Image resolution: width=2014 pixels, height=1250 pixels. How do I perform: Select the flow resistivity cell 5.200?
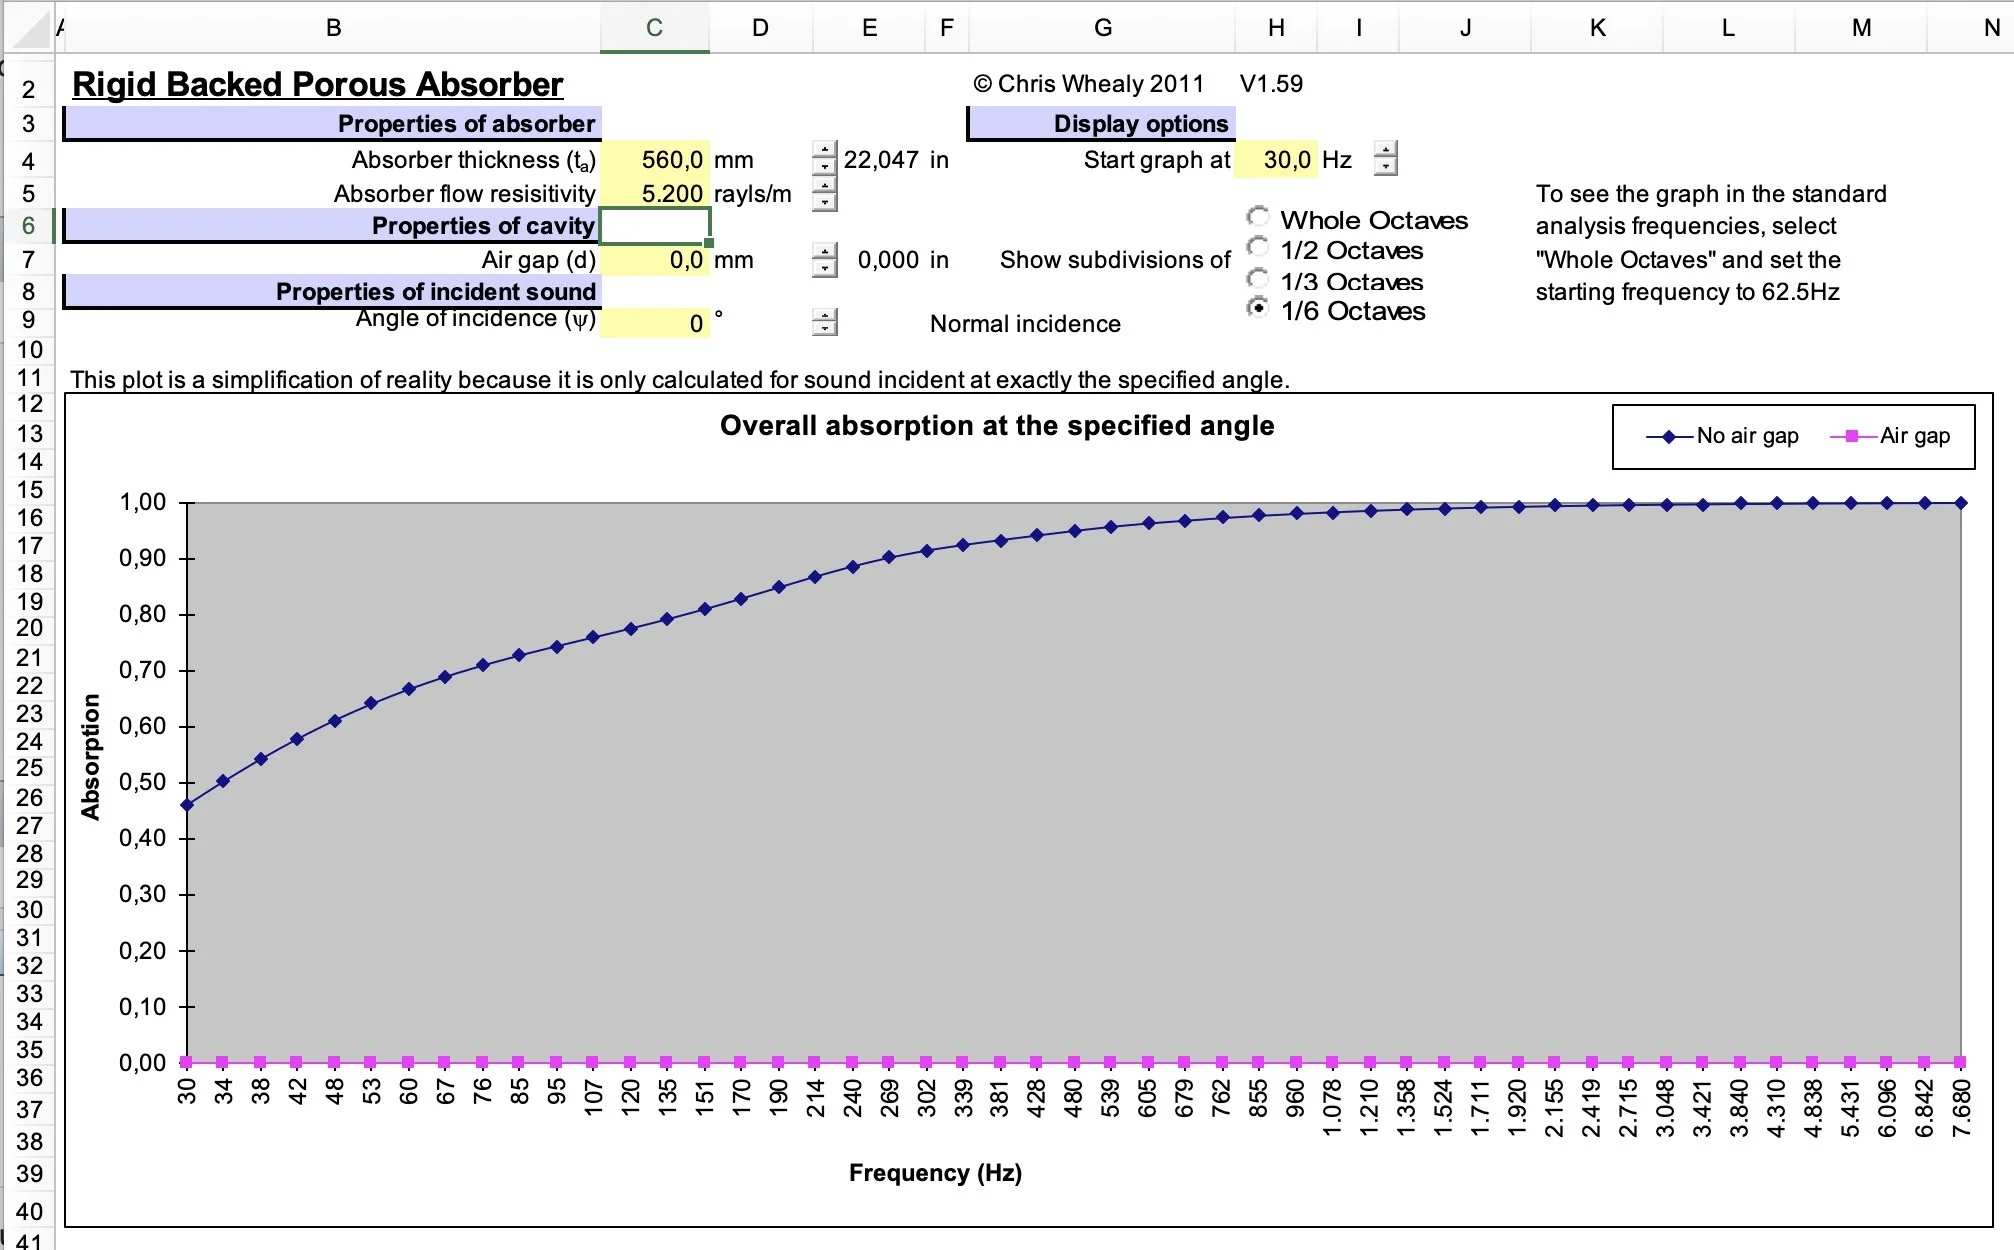pyautogui.click(x=655, y=193)
